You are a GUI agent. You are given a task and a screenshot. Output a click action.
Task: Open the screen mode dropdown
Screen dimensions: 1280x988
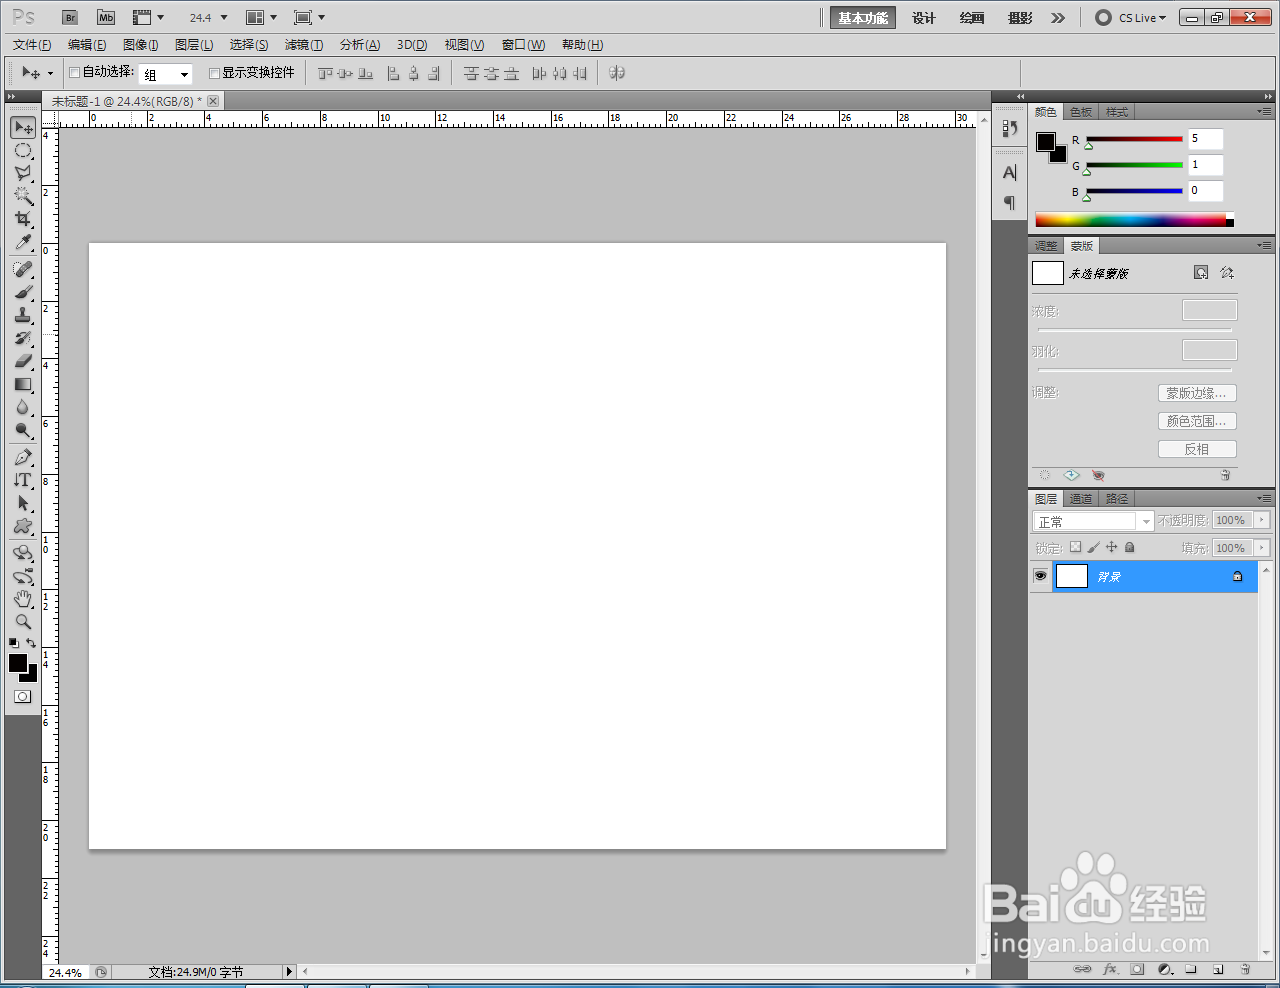[310, 18]
